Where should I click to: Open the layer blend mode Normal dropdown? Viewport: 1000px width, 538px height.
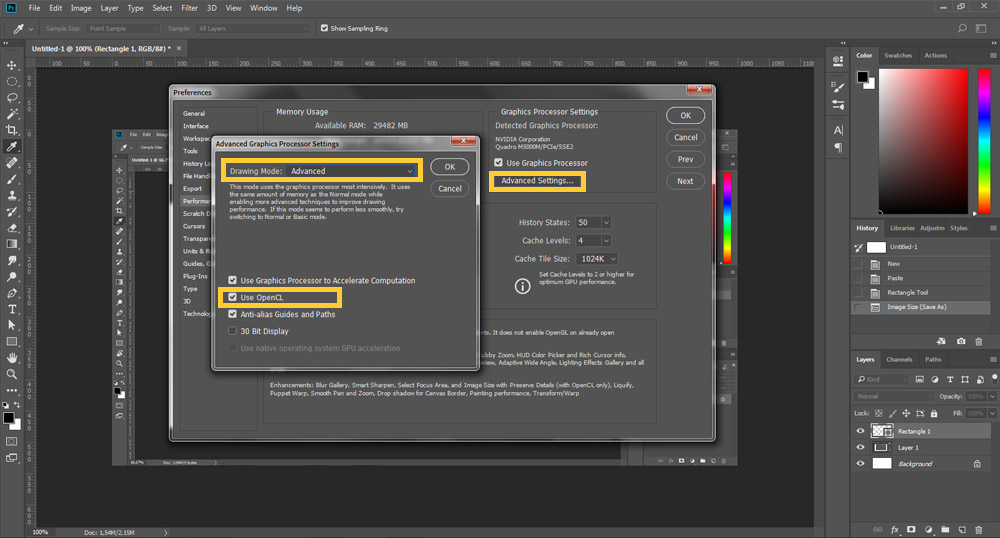(x=895, y=396)
